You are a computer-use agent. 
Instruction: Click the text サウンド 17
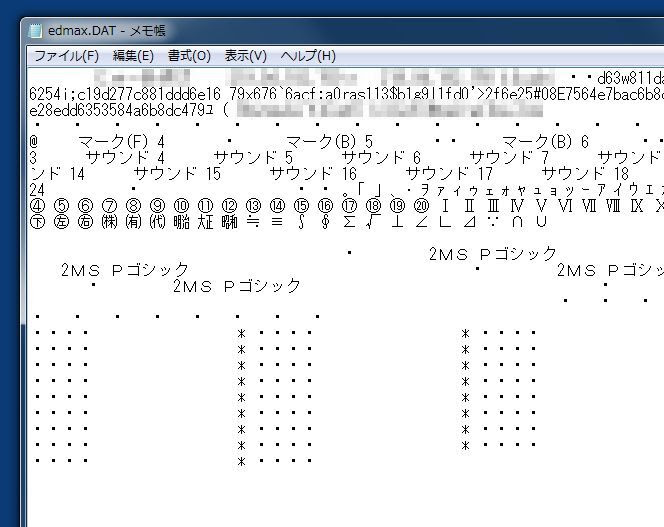click(x=449, y=174)
